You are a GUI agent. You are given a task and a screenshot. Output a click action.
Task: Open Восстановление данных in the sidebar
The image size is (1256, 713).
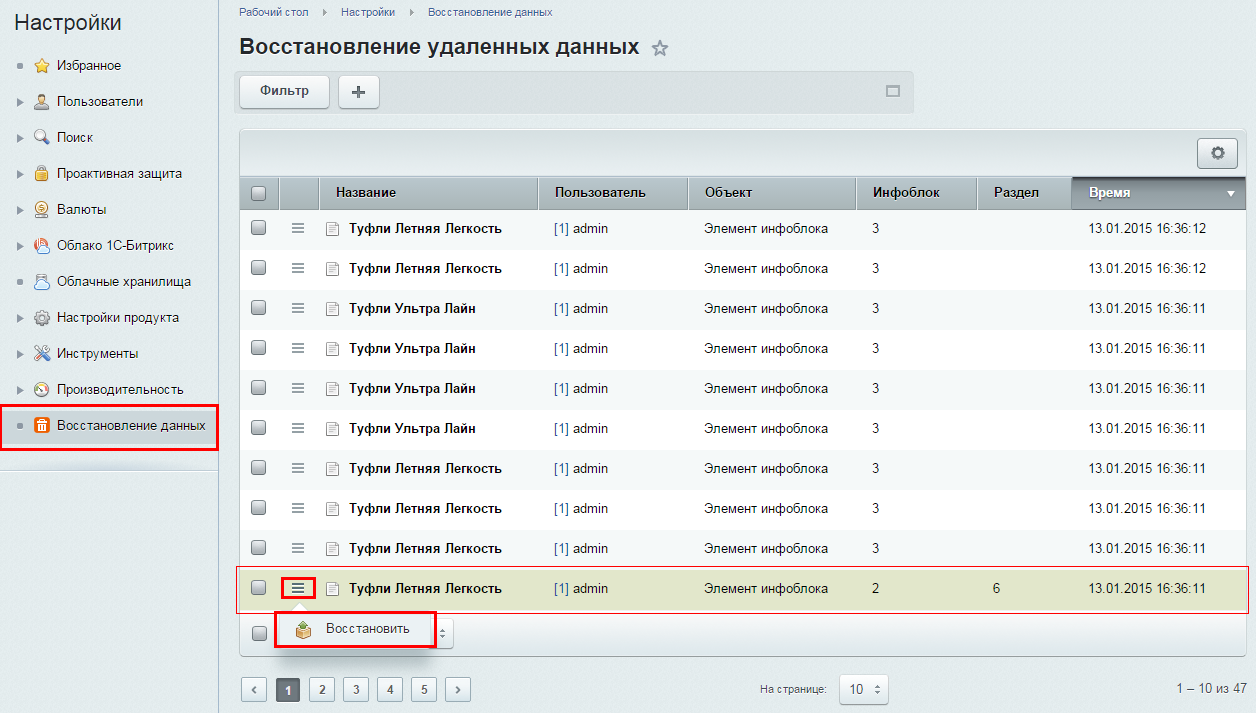tap(130, 426)
